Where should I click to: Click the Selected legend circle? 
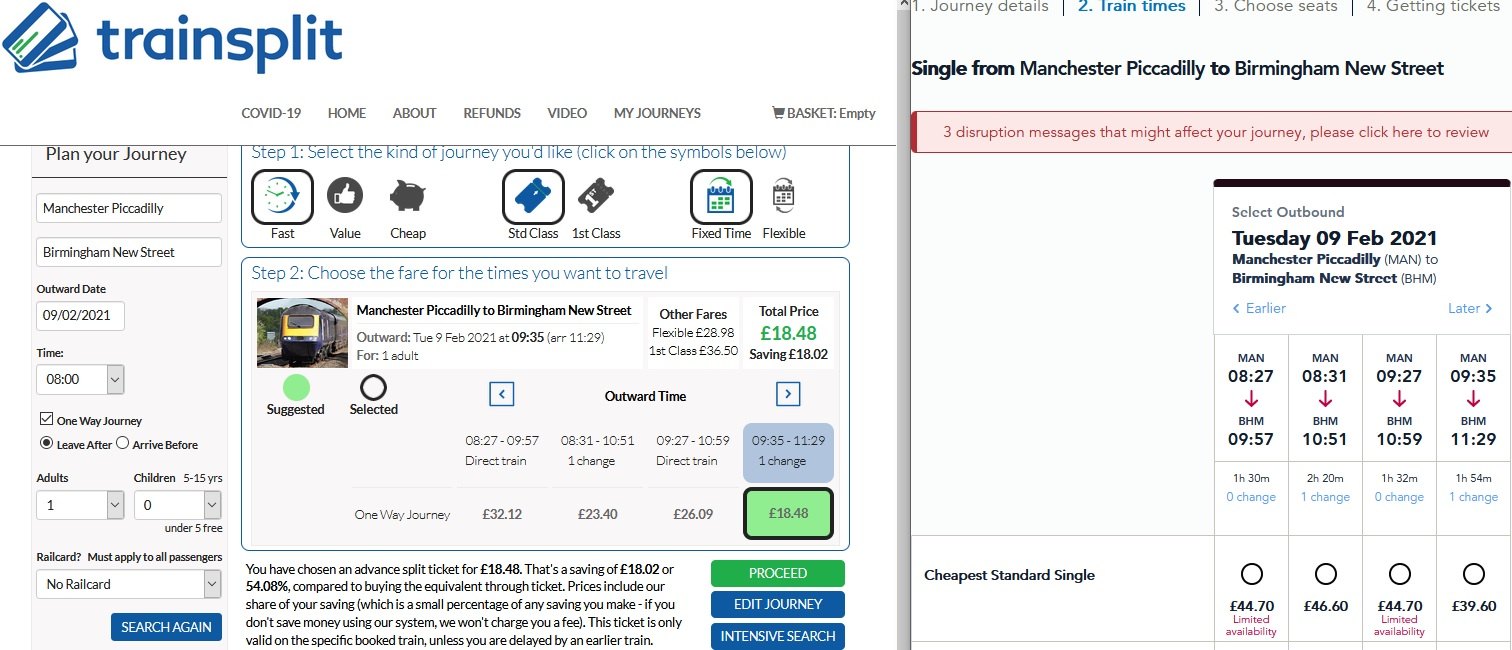(373, 387)
